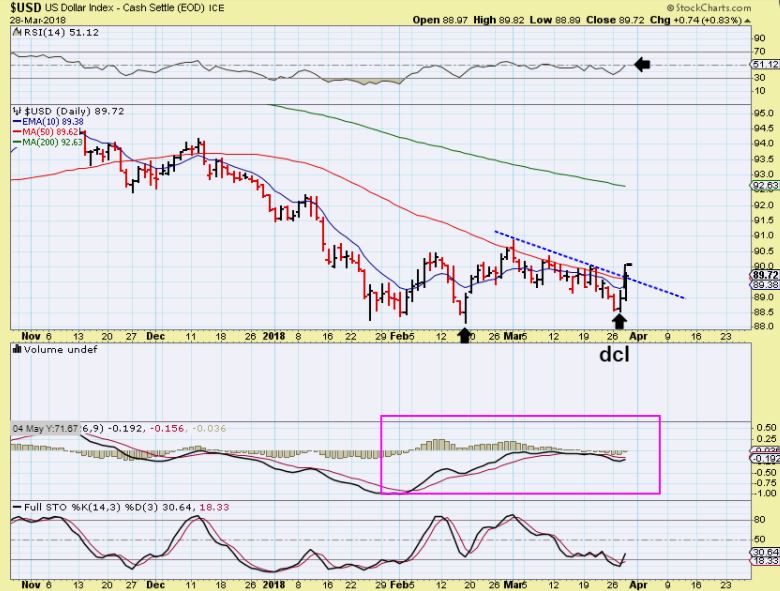
Task: Click the dcl annotation text
Action: point(614,354)
